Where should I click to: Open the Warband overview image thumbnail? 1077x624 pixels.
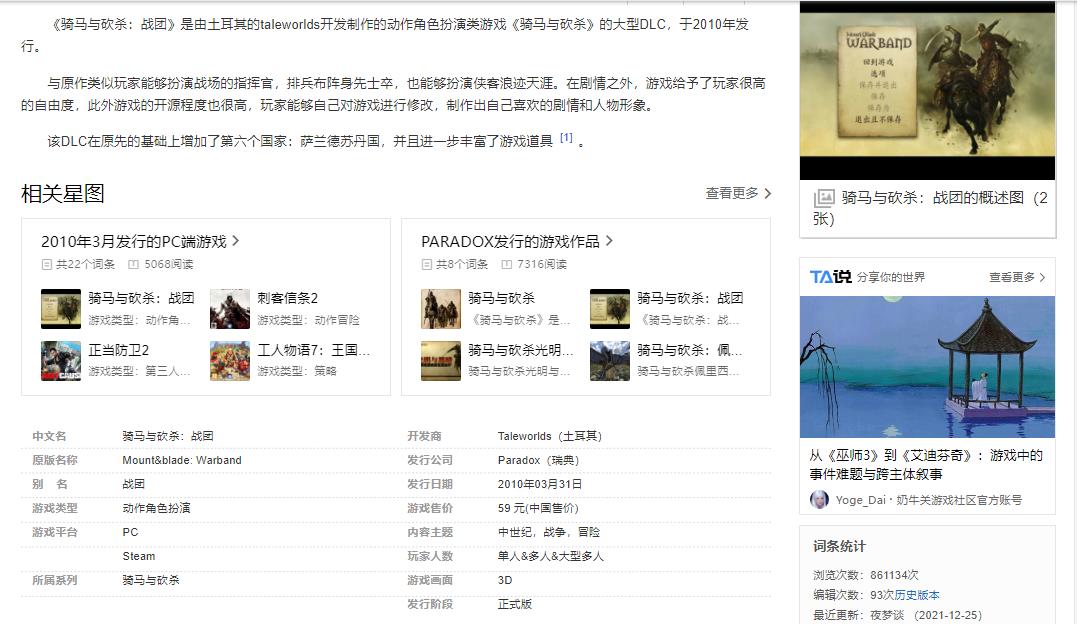(x=927, y=90)
